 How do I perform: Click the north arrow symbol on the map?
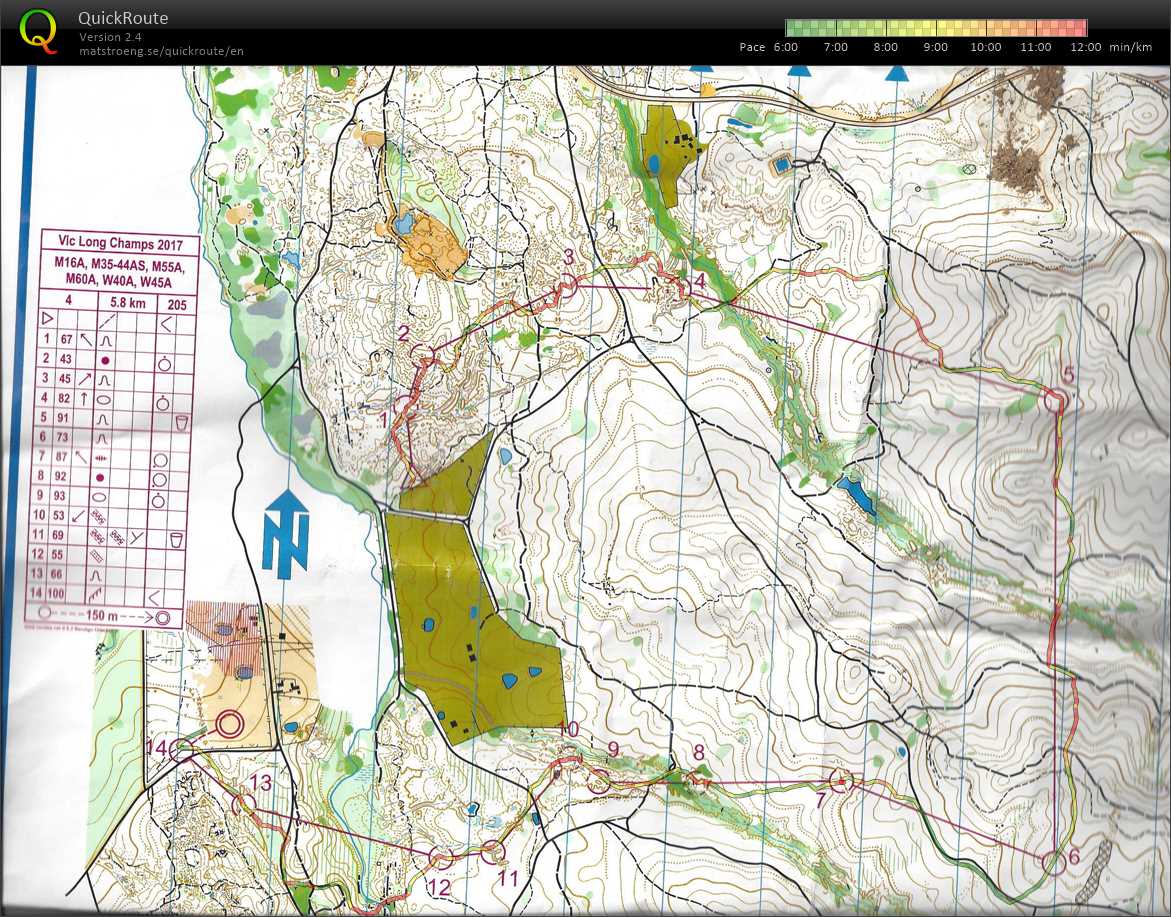288,530
